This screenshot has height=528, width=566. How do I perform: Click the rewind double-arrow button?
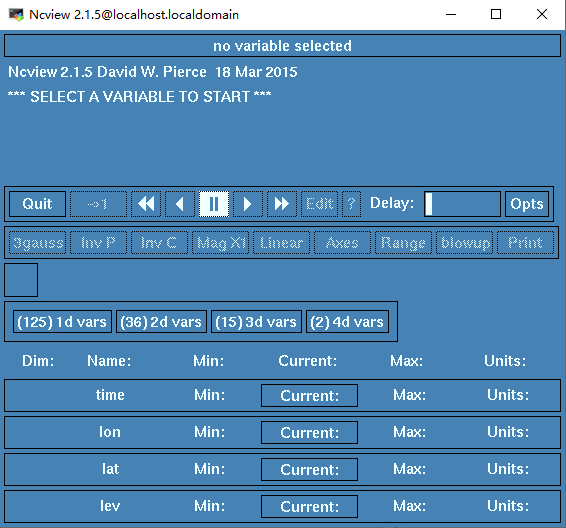[146, 204]
